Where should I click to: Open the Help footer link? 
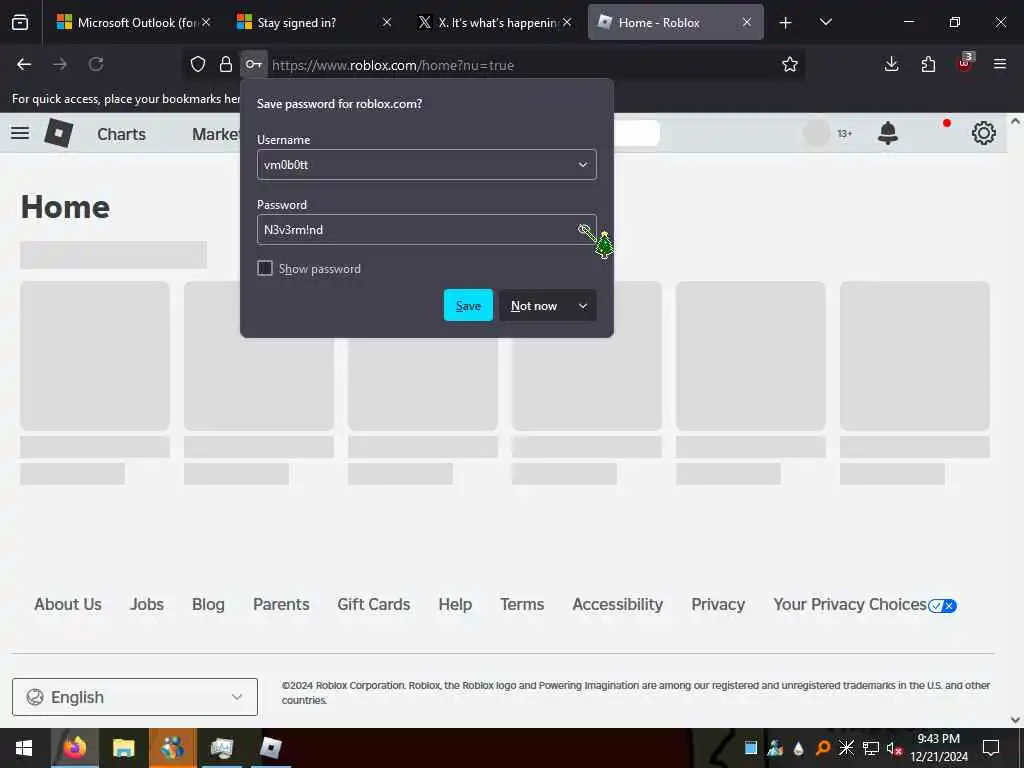pyautogui.click(x=455, y=605)
